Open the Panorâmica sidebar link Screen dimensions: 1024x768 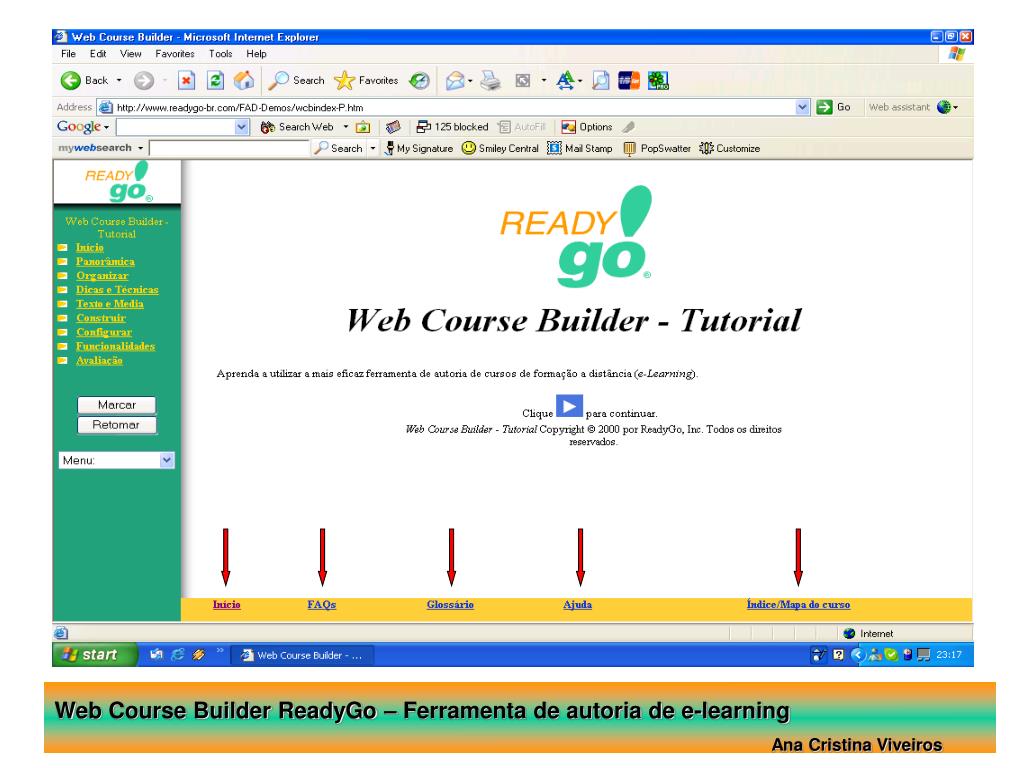click(105, 261)
